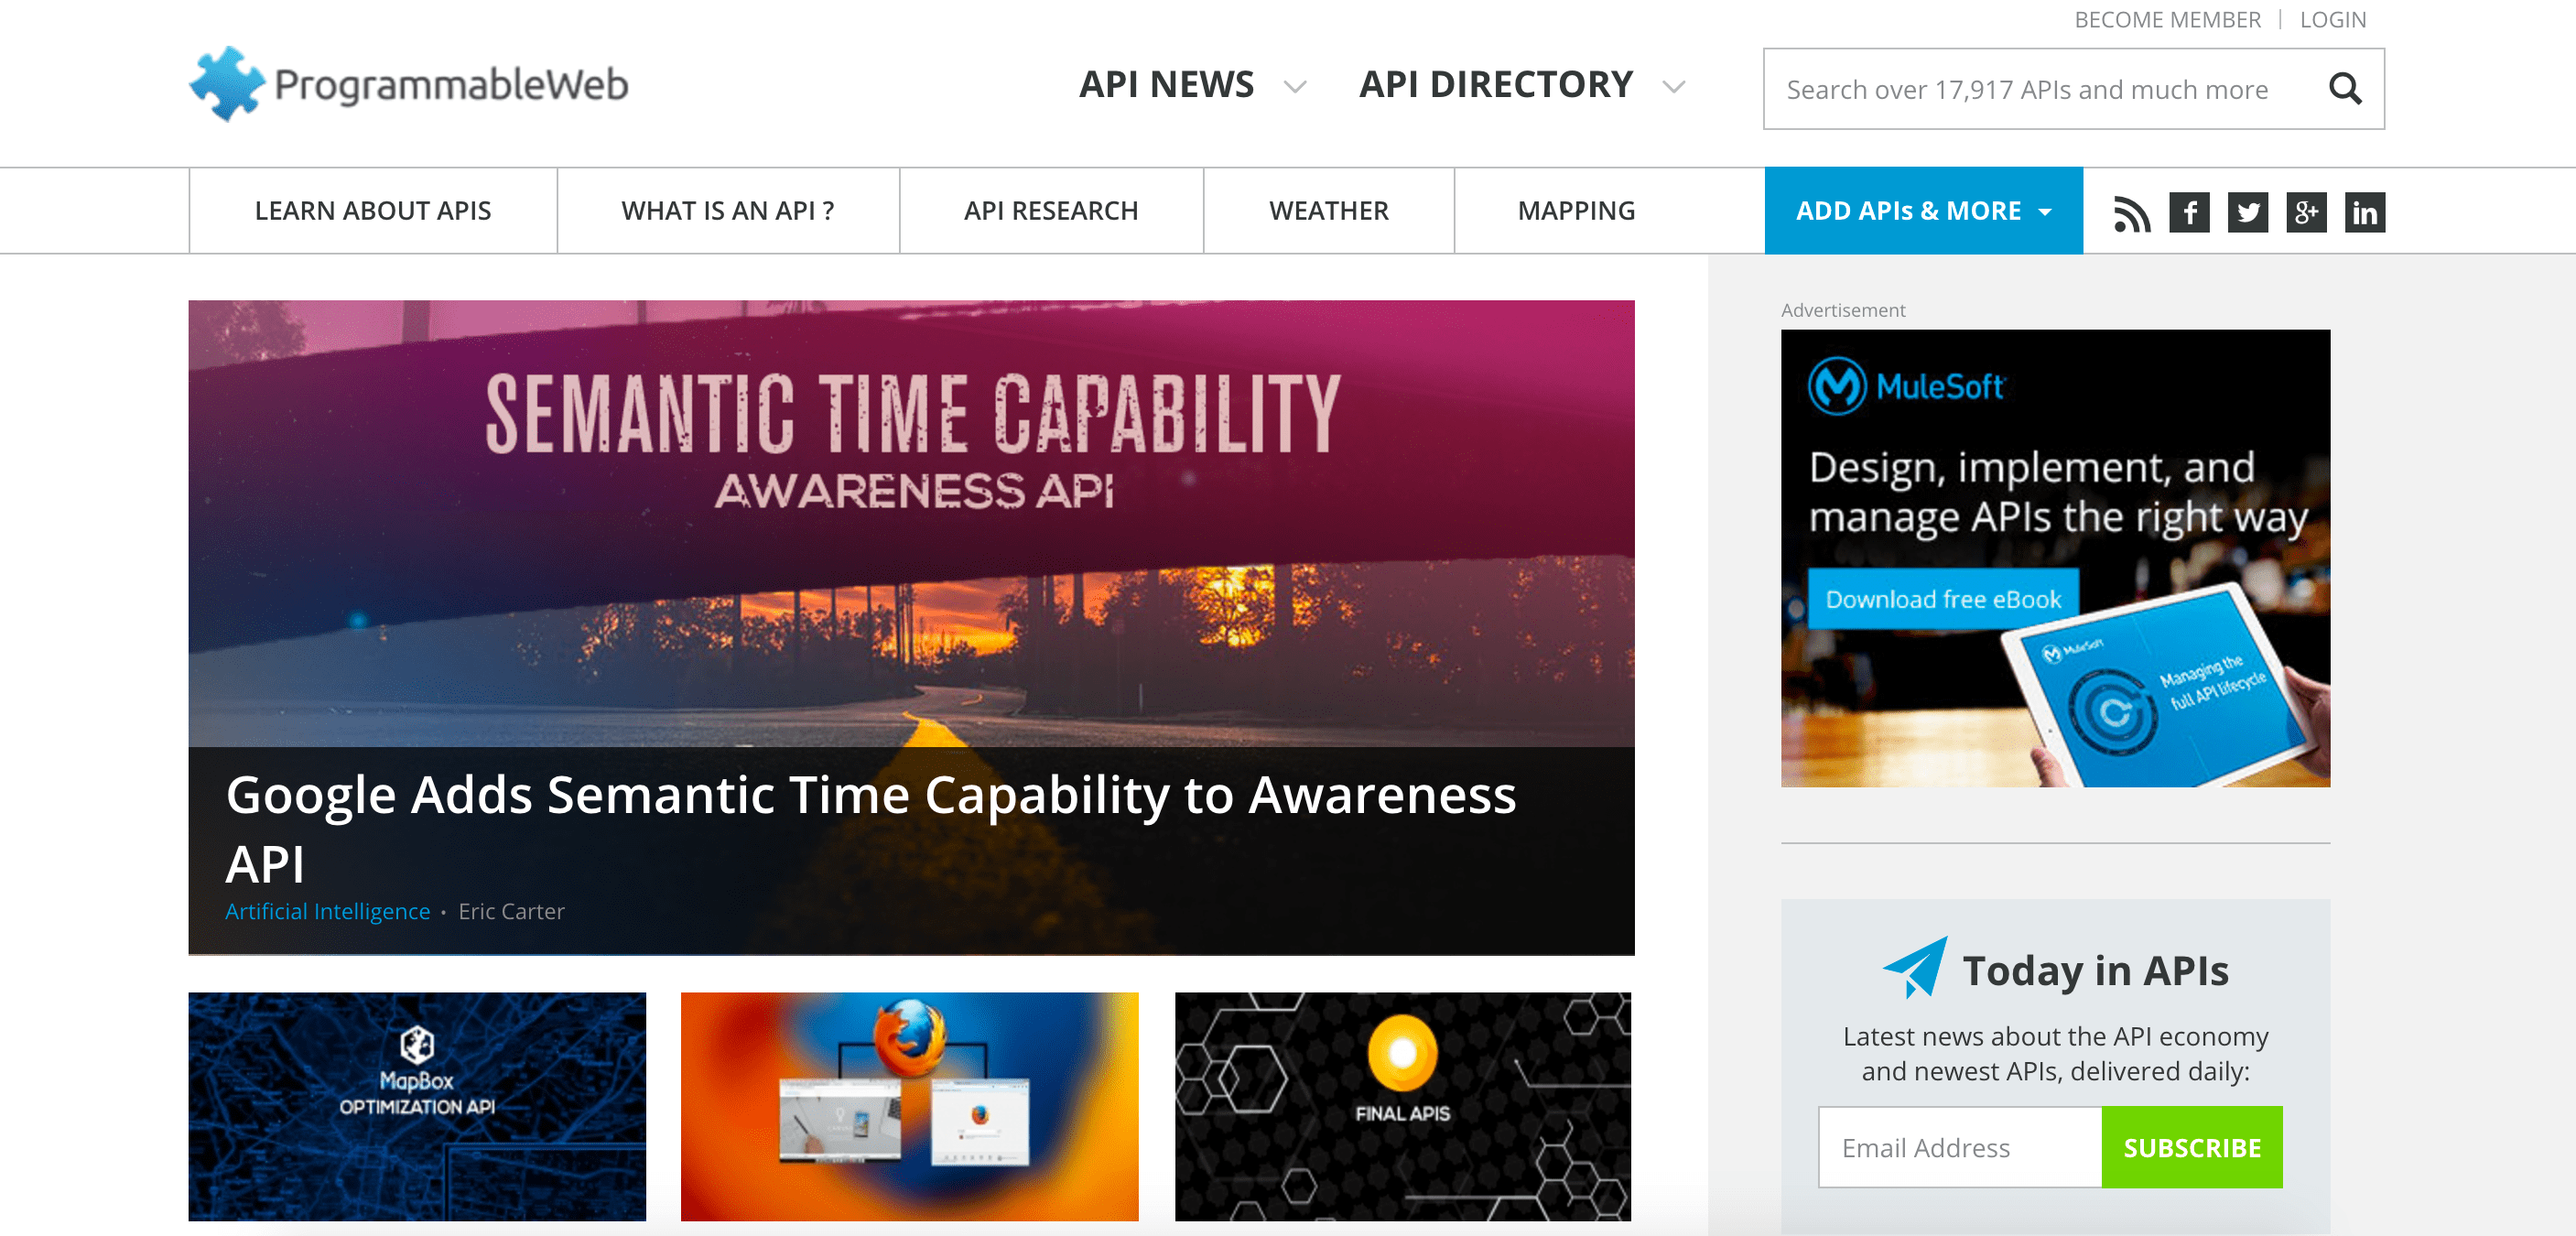Open the LinkedIn social icon
This screenshot has height=1236, width=2576.
click(x=2365, y=212)
